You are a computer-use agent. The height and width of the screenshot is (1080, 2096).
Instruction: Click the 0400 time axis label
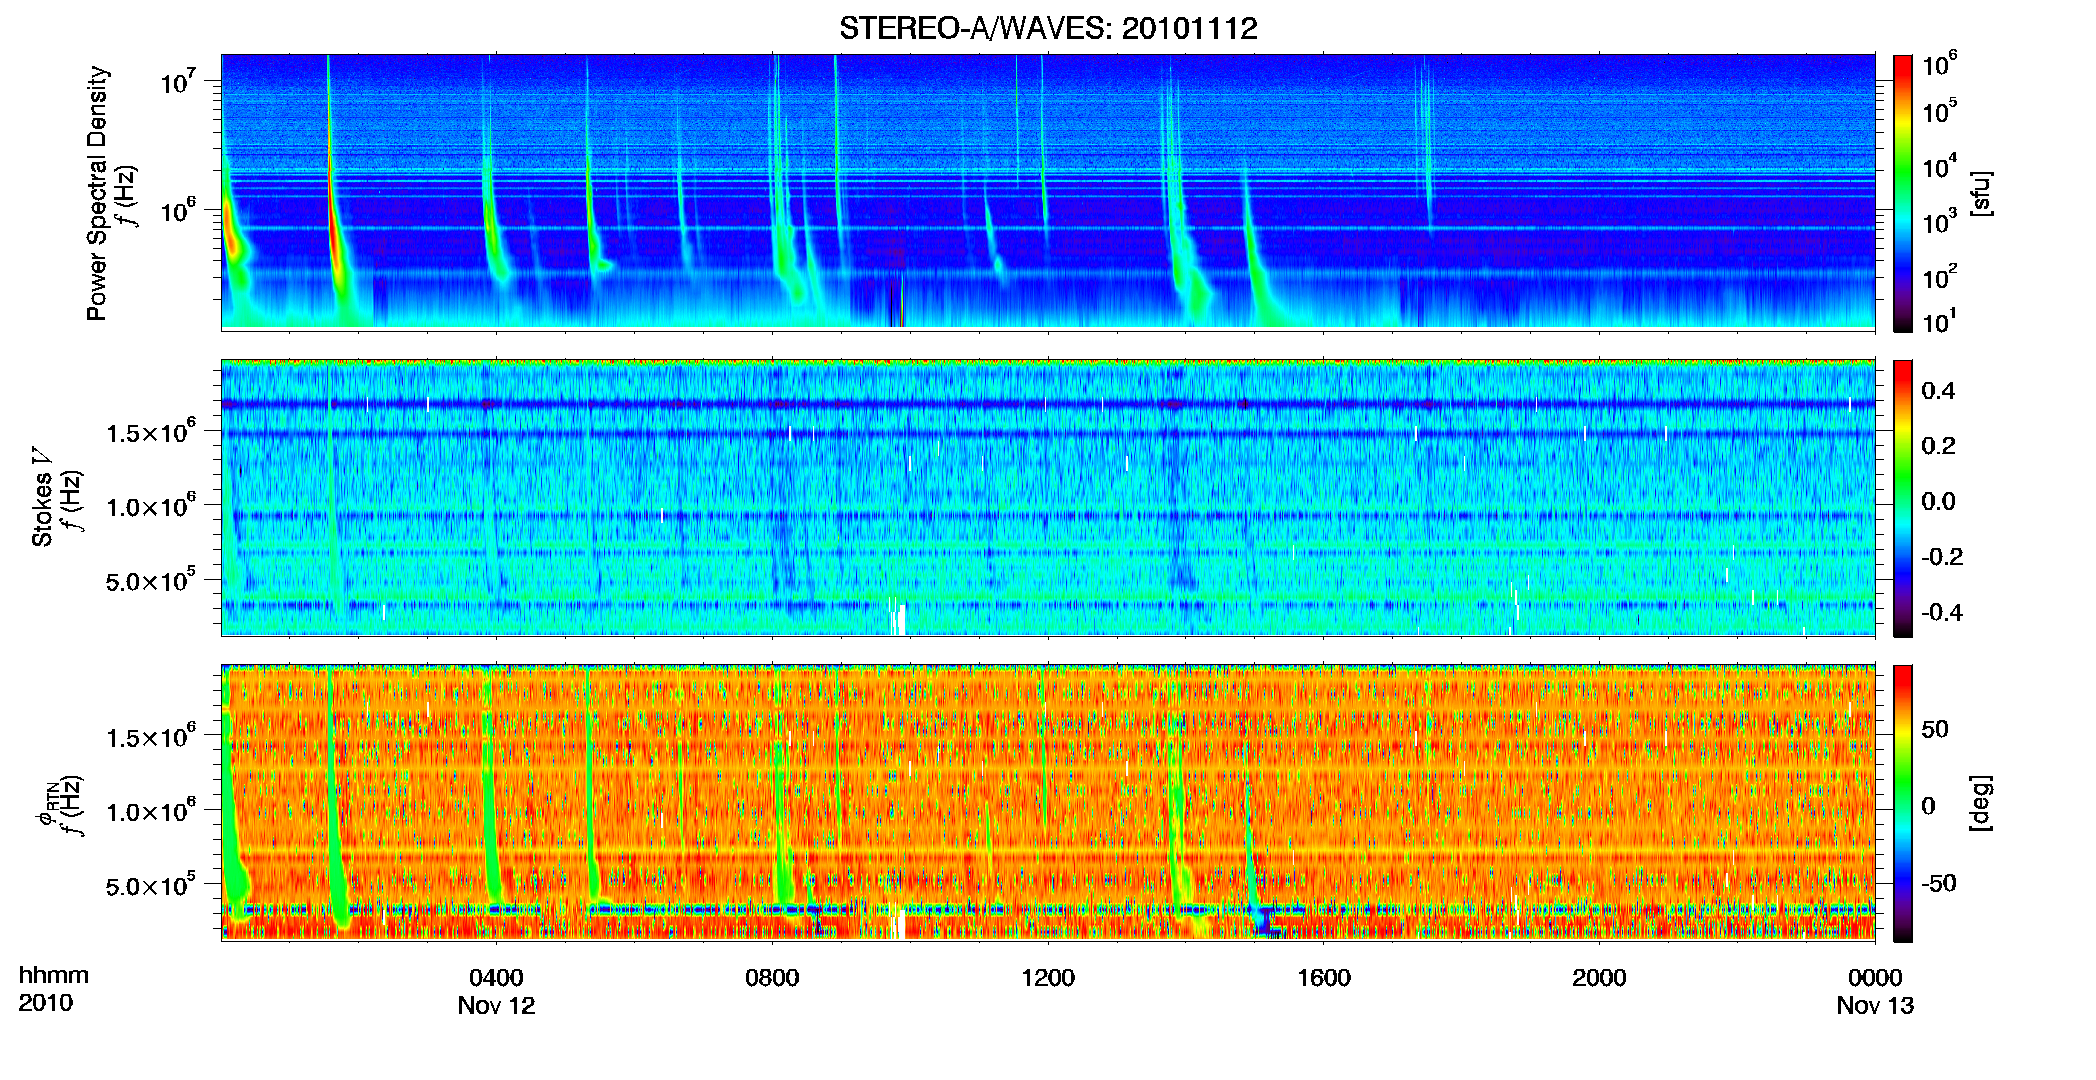click(496, 978)
